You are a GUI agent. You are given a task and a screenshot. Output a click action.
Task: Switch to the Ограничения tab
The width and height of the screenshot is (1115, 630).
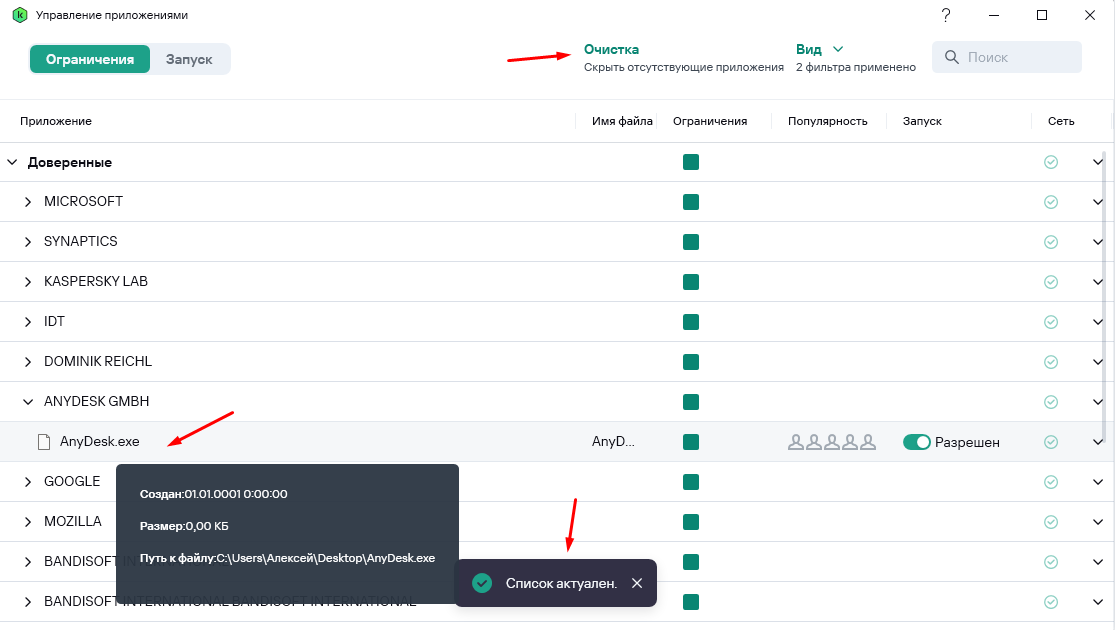click(x=90, y=59)
